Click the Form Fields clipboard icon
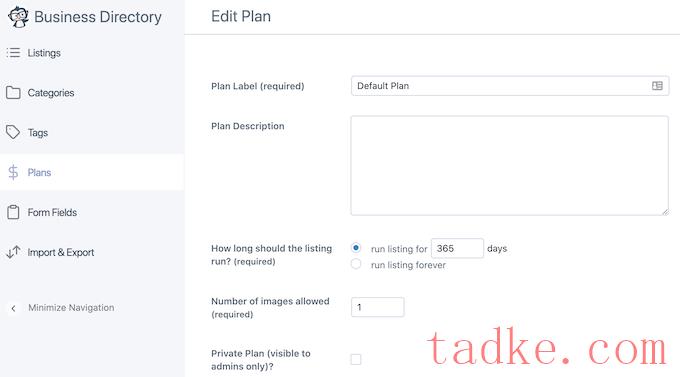This screenshot has width=680, height=377. (13, 212)
